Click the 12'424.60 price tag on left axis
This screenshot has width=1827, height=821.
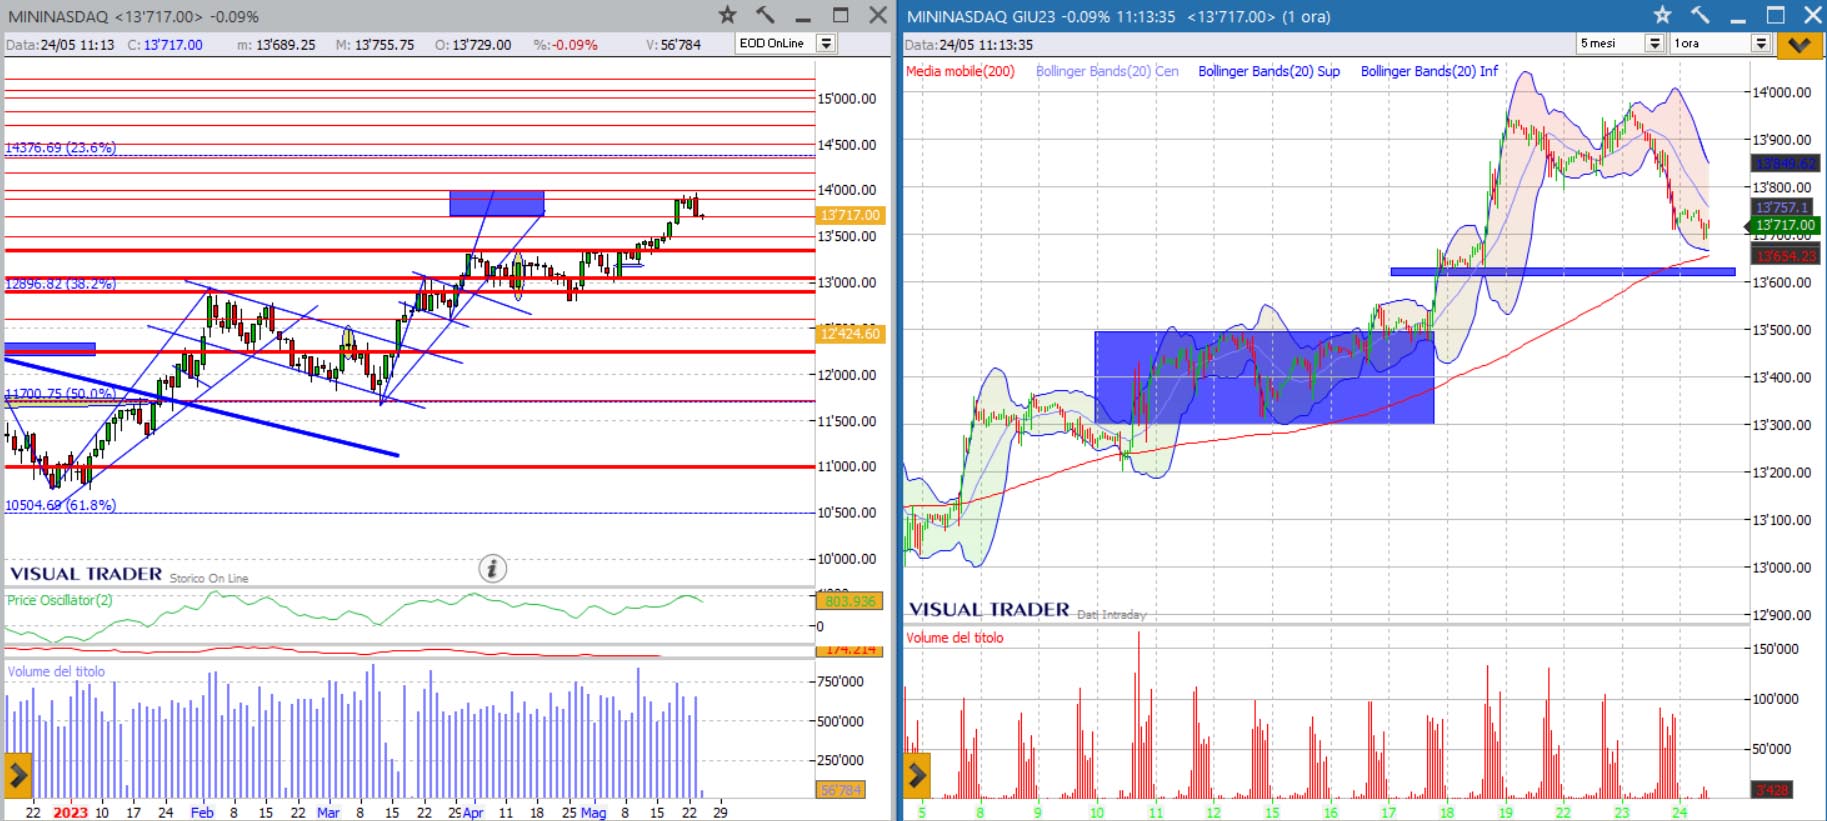point(850,333)
